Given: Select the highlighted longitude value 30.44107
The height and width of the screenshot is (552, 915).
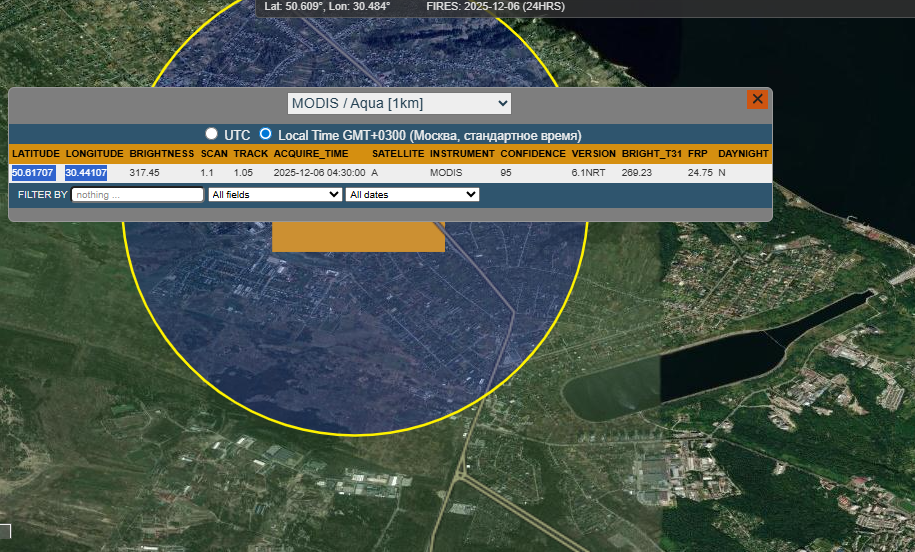Looking at the screenshot, I should [86, 173].
